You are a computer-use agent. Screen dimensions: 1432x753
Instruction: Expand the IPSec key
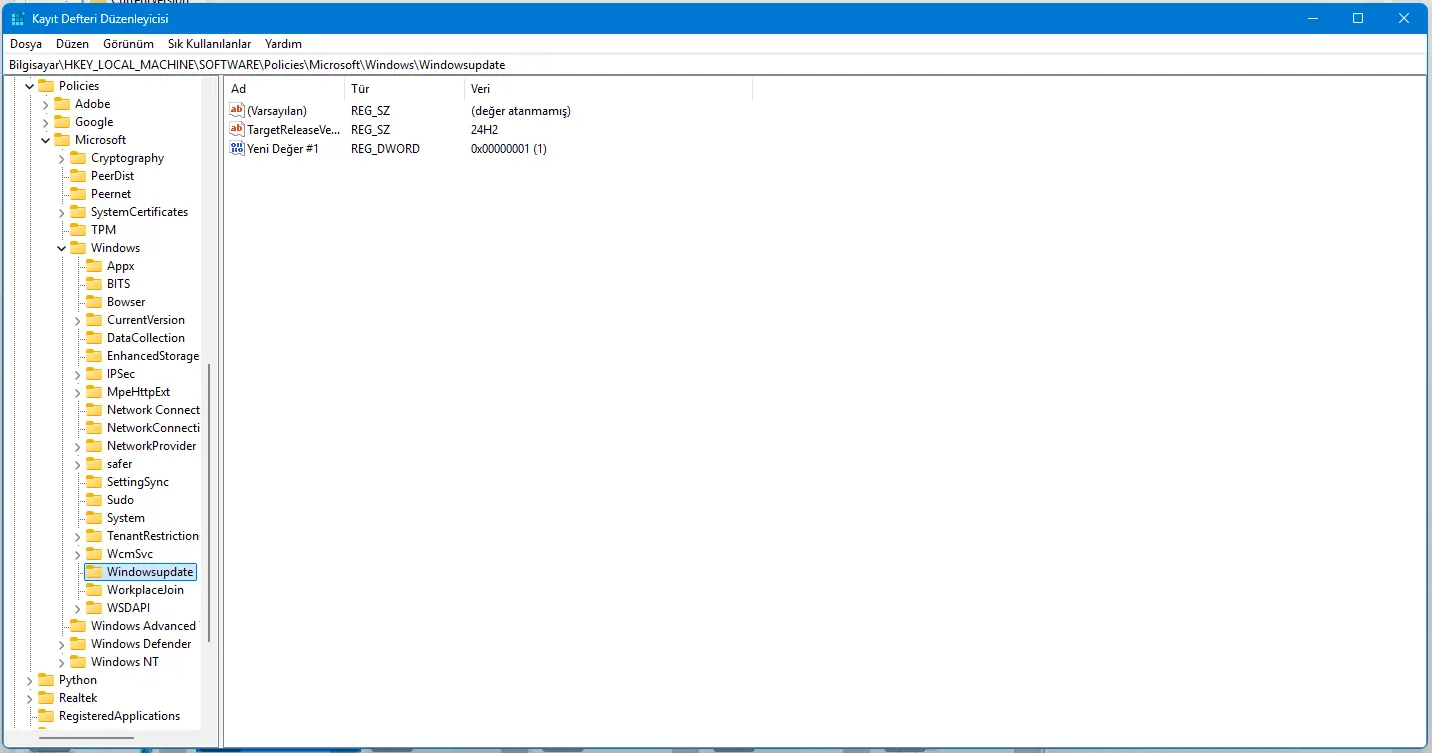click(x=78, y=374)
